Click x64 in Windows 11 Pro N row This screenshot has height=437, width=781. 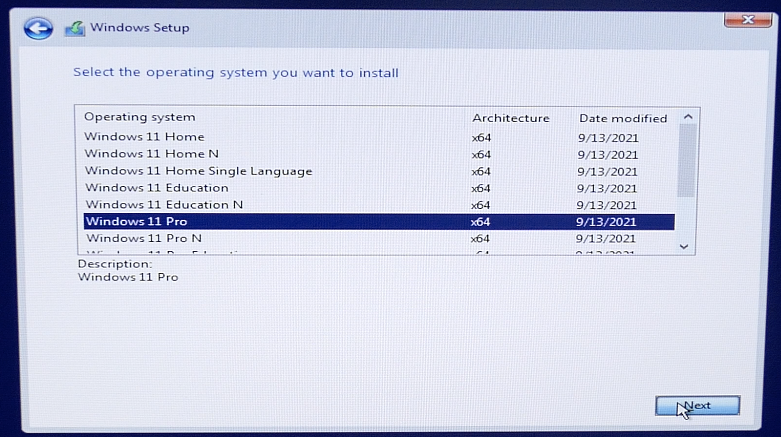[480, 239]
